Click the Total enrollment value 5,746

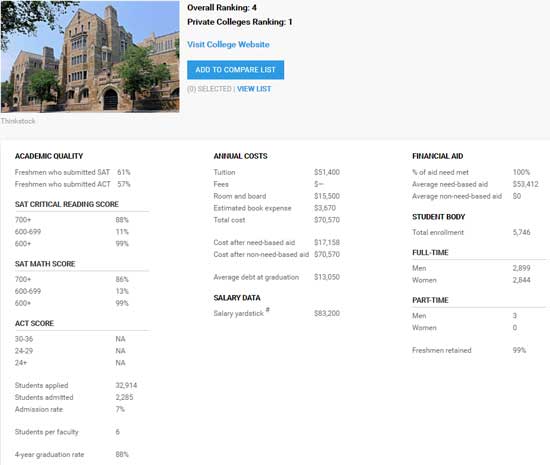[521, 232]
